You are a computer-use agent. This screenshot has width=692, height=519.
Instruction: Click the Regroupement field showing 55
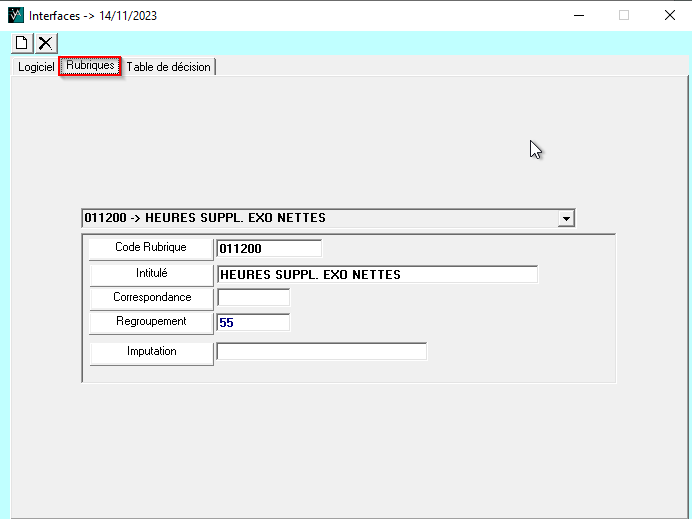tap(253, 322)
